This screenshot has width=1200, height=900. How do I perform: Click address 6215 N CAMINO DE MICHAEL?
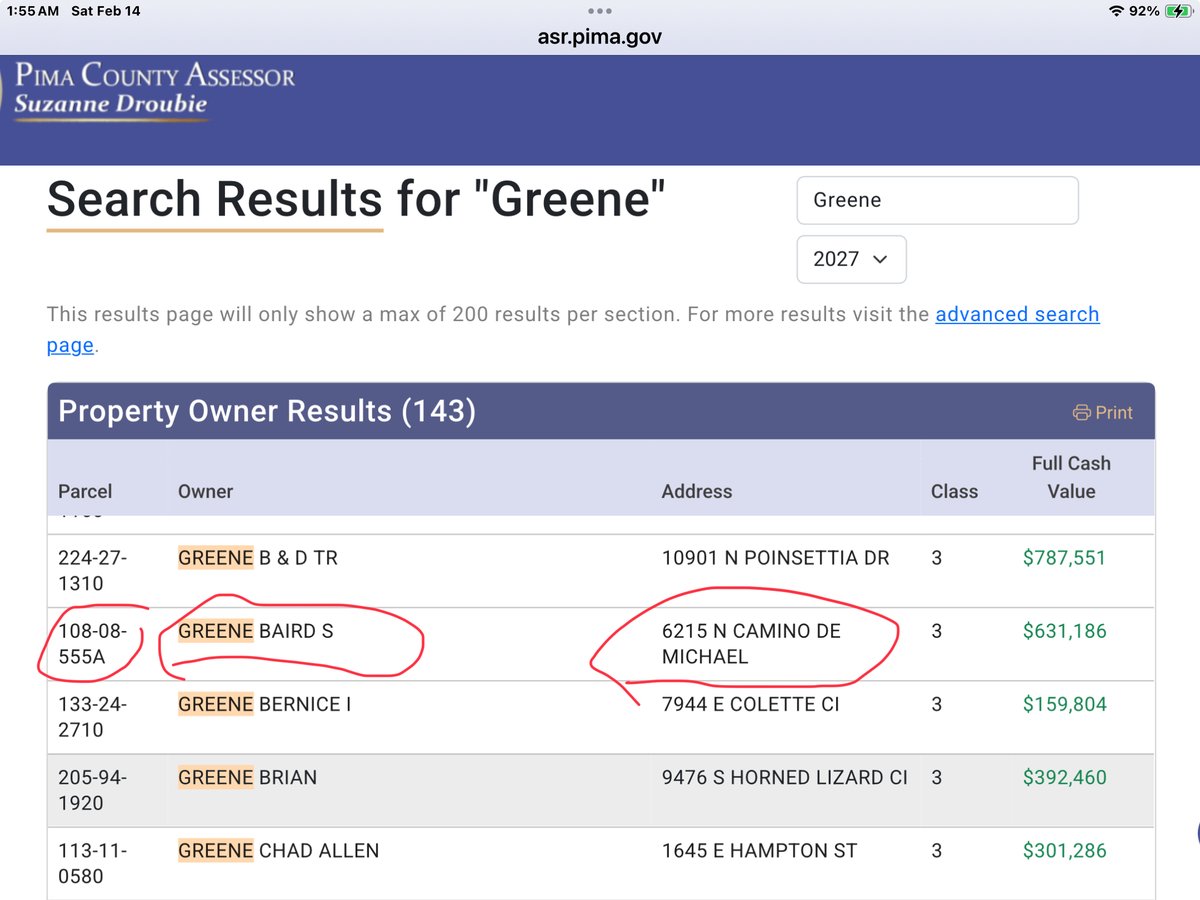751,643
